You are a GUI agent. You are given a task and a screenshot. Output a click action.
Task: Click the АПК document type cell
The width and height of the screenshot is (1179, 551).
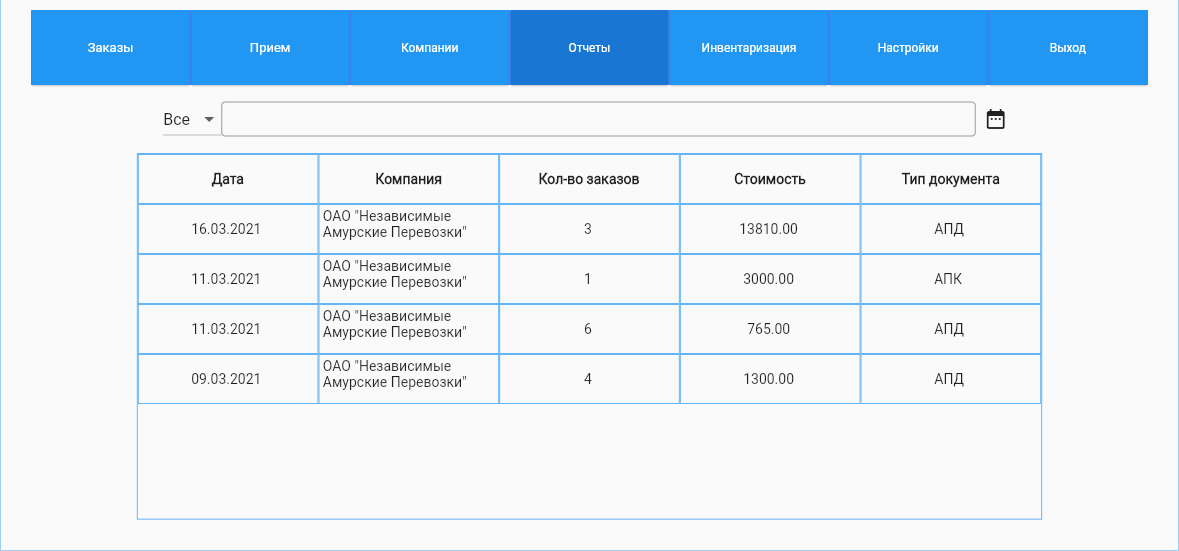click(x=950, y=279)
